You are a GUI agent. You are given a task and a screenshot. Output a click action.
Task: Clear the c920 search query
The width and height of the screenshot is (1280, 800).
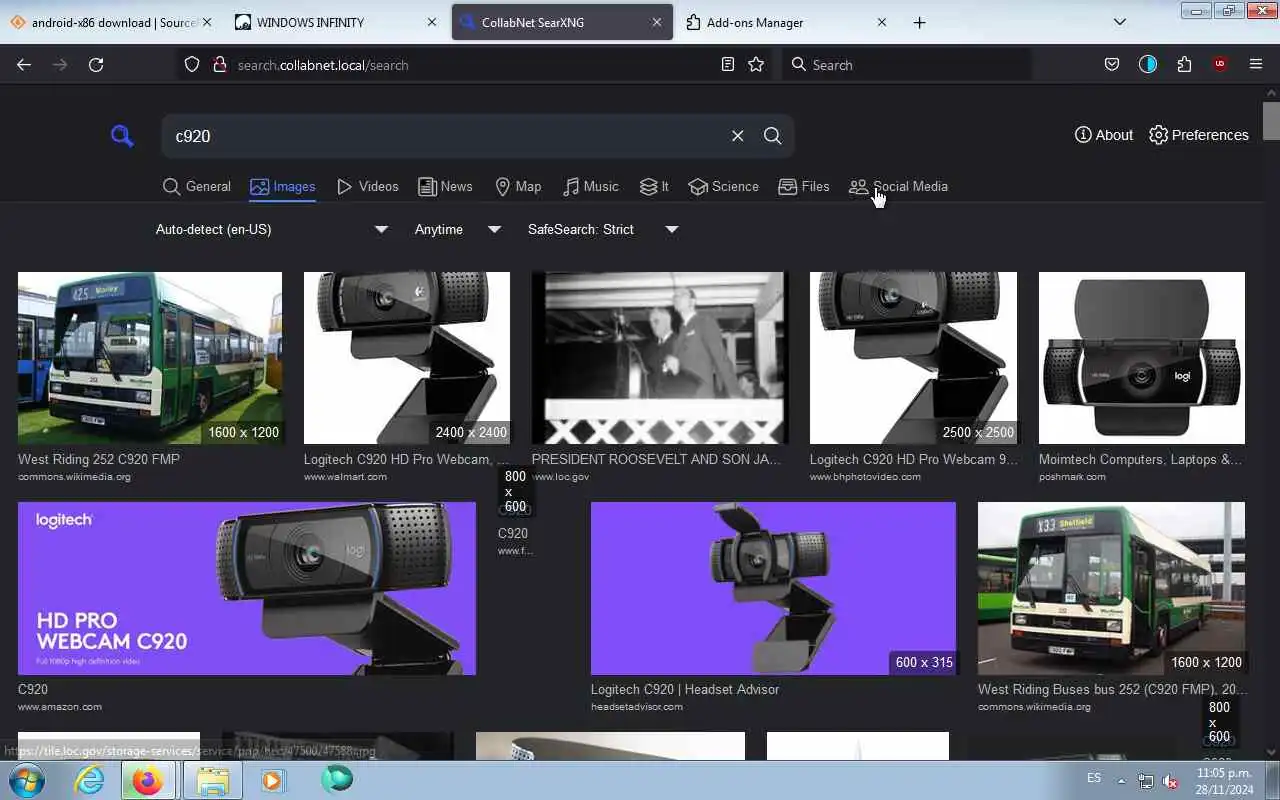[x=737, y=136]
